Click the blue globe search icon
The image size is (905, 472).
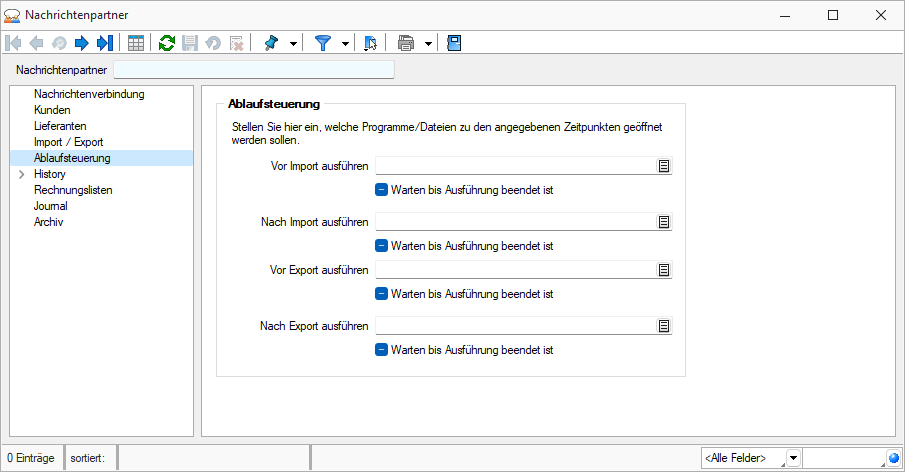(x=894, y=458)
